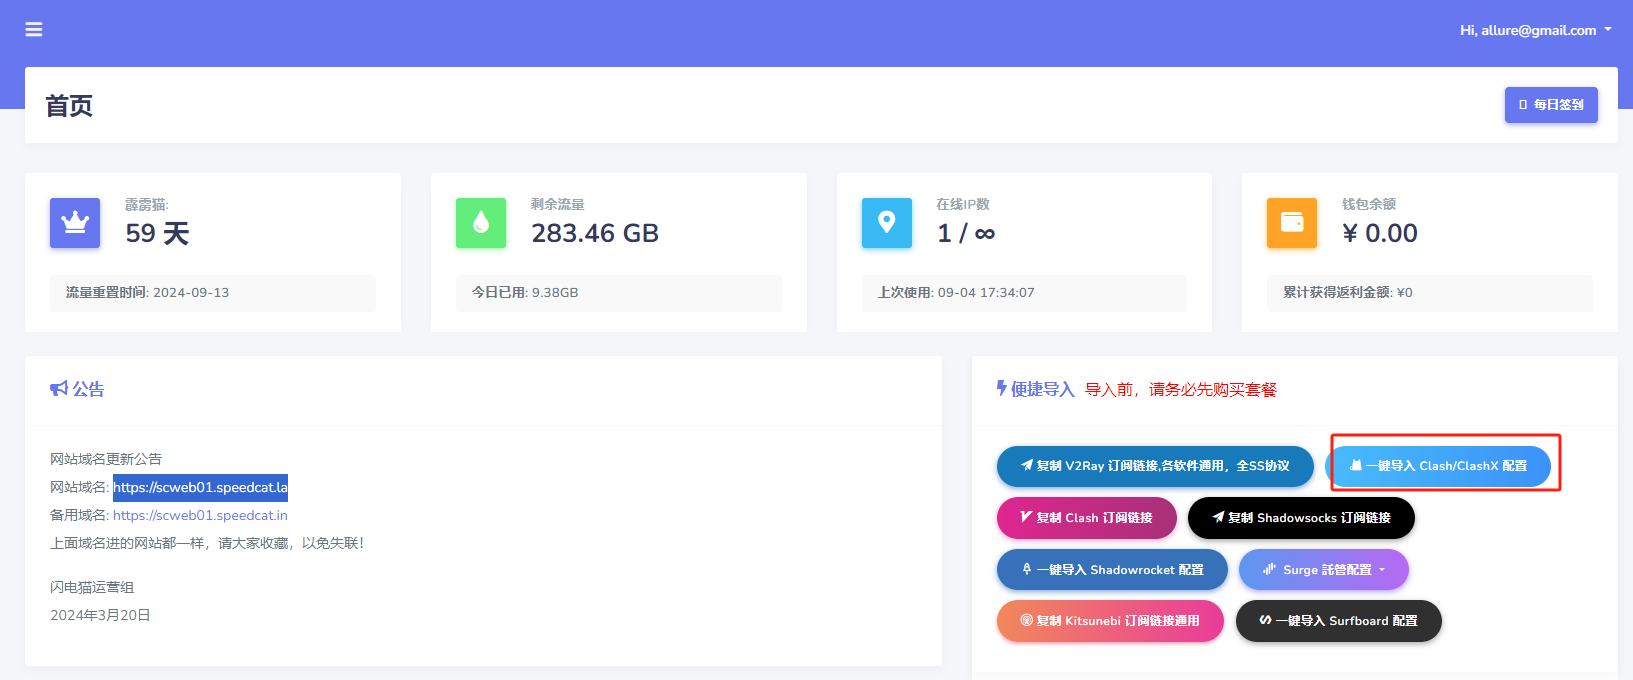The width and height of the screenshot is (1633, 680).
Task: Open the user account dropdown
Action: pos(1535,30)
